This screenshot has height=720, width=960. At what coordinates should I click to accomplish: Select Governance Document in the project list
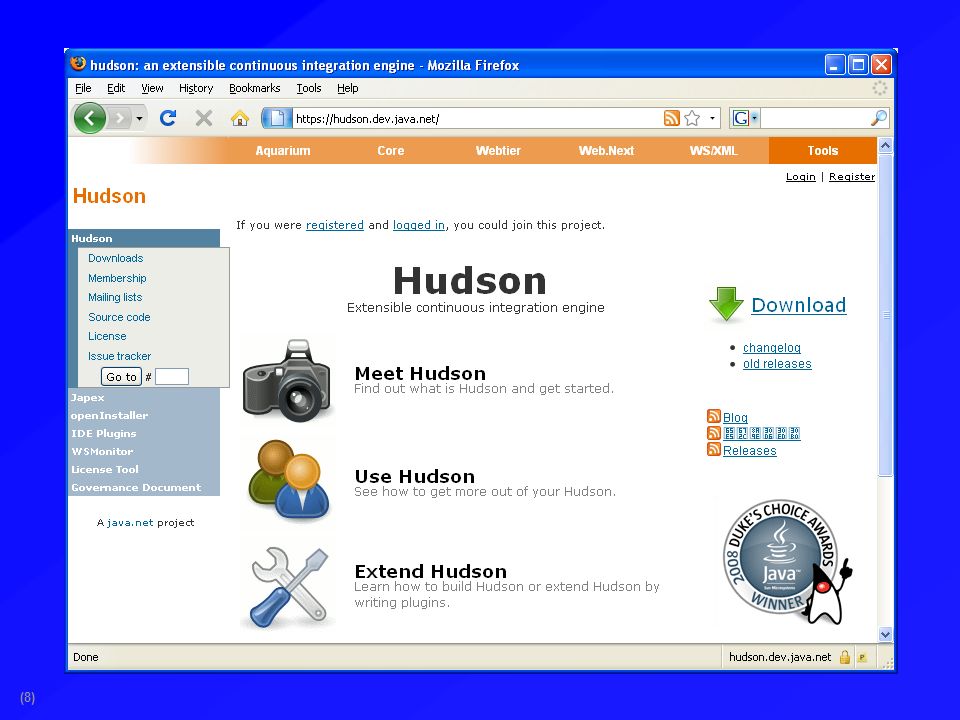point(136,488)
